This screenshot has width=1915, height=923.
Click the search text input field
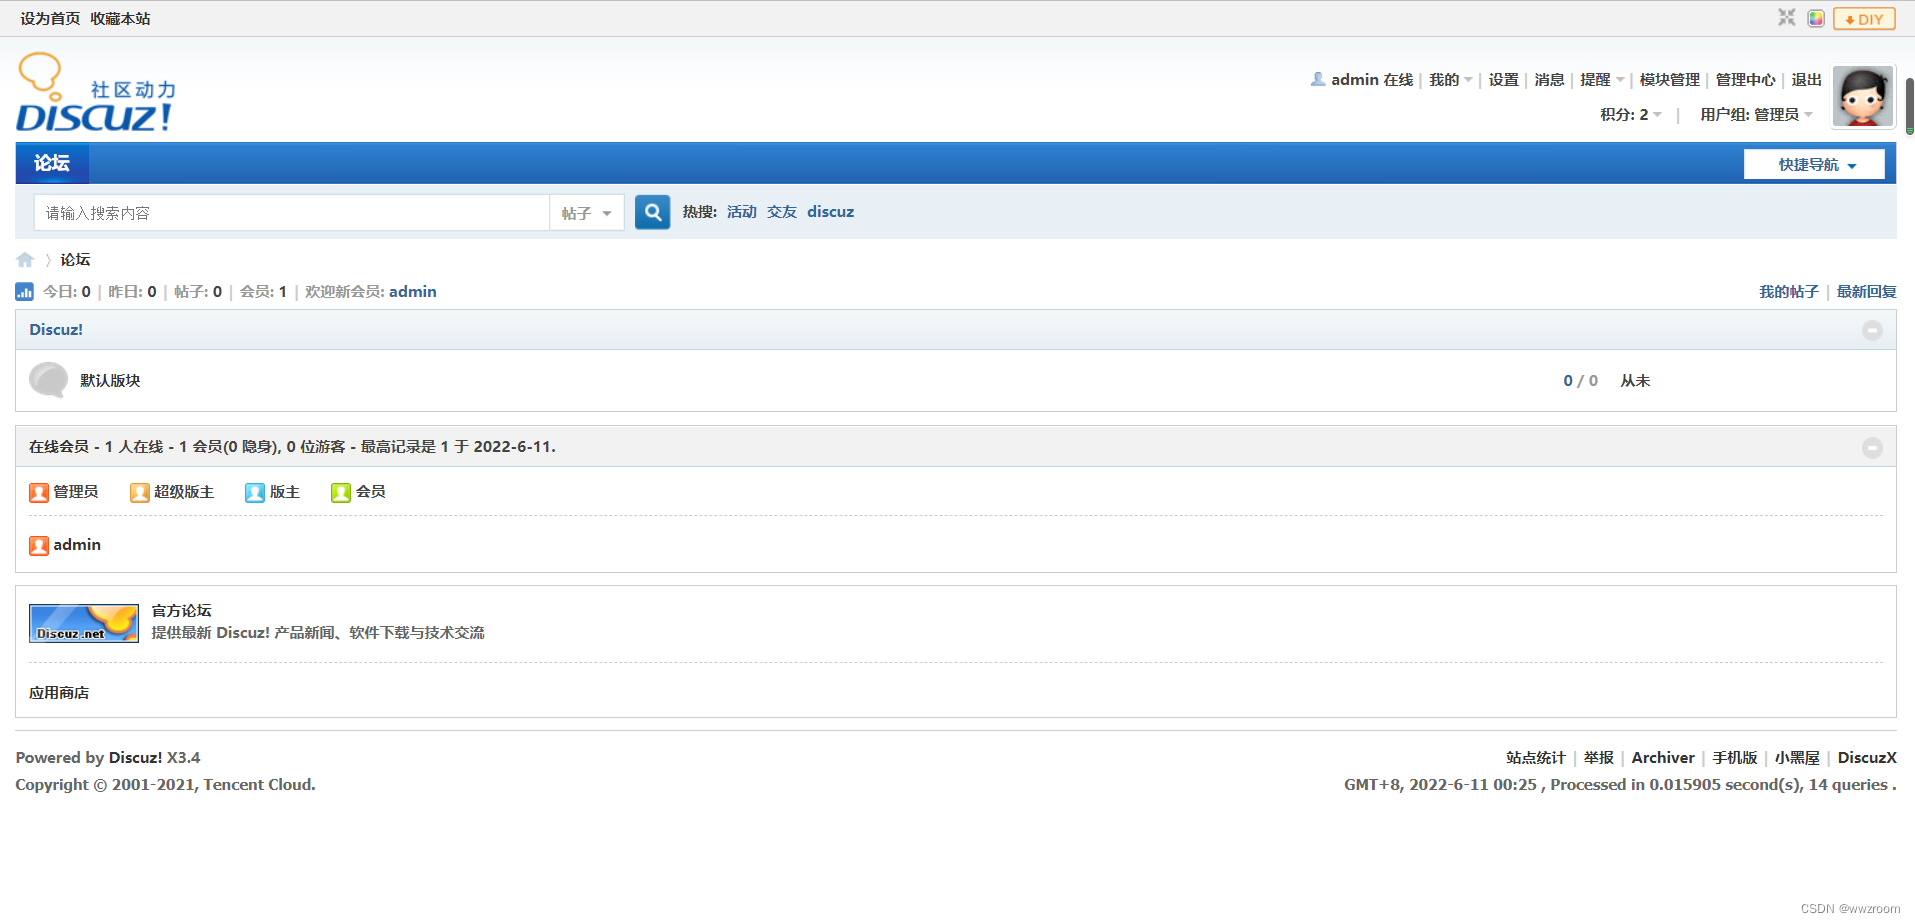(x=292, y=213)
